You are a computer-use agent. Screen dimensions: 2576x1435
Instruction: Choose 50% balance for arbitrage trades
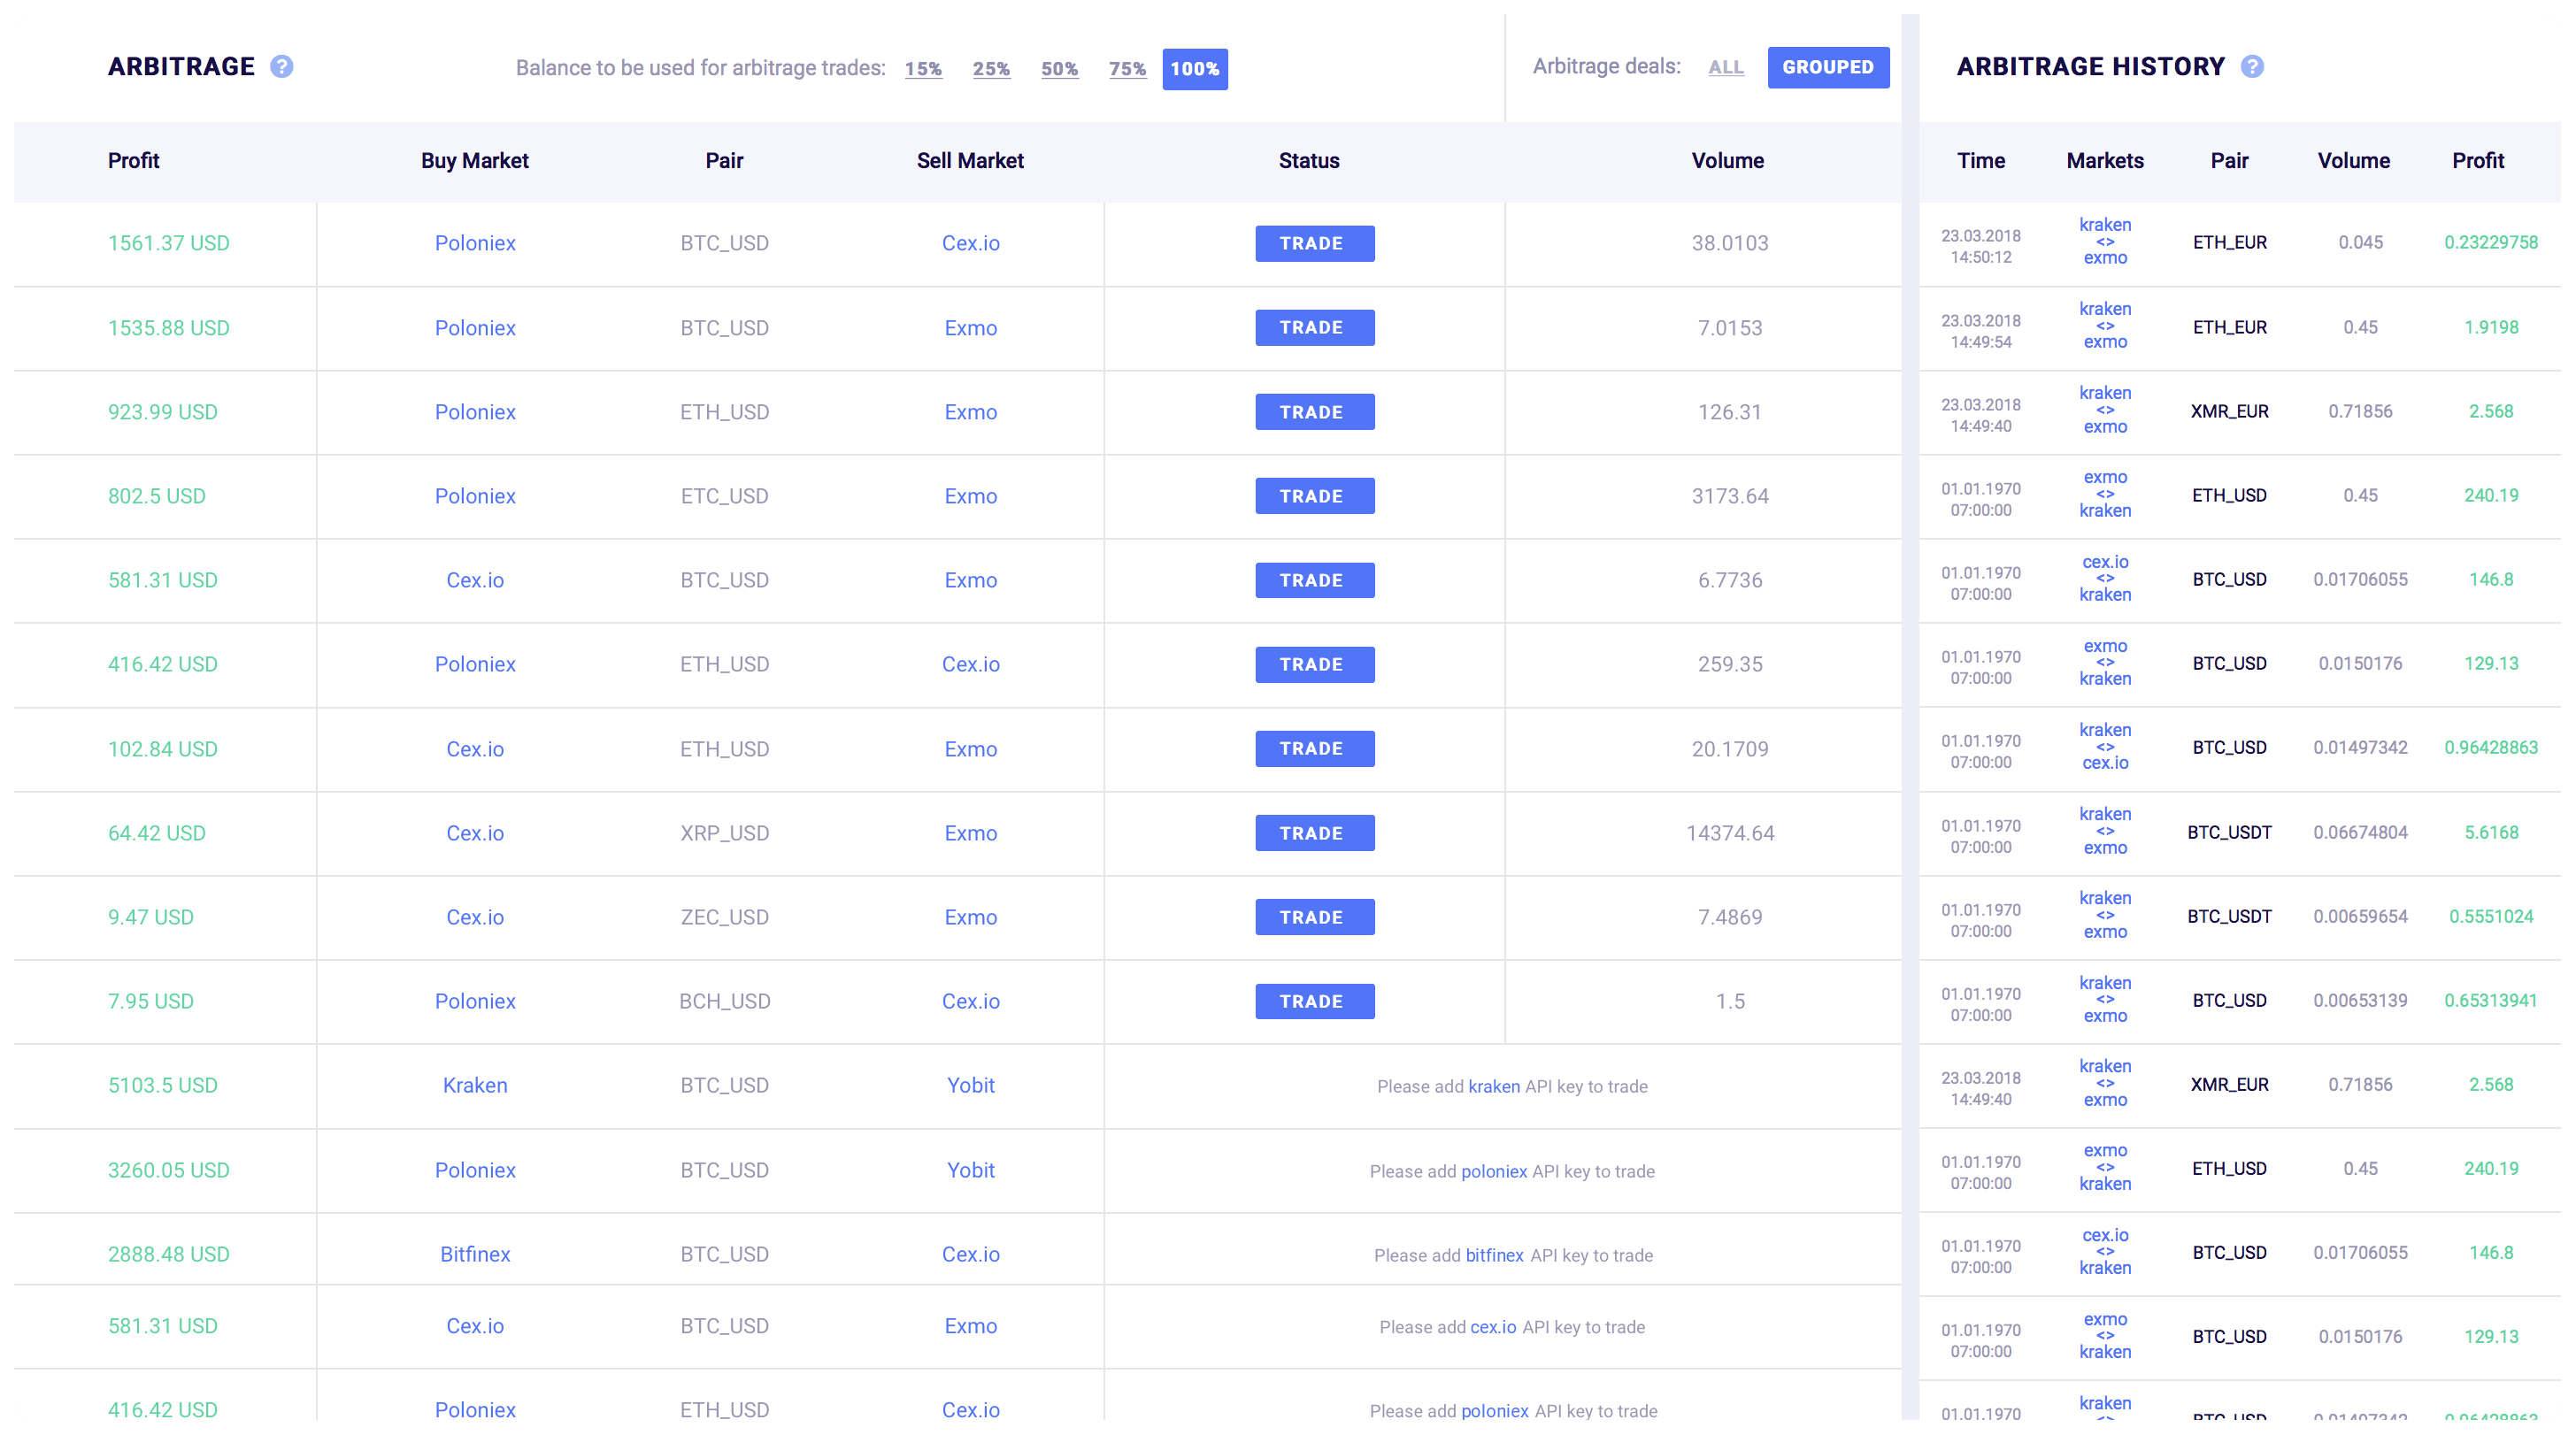1059,69
